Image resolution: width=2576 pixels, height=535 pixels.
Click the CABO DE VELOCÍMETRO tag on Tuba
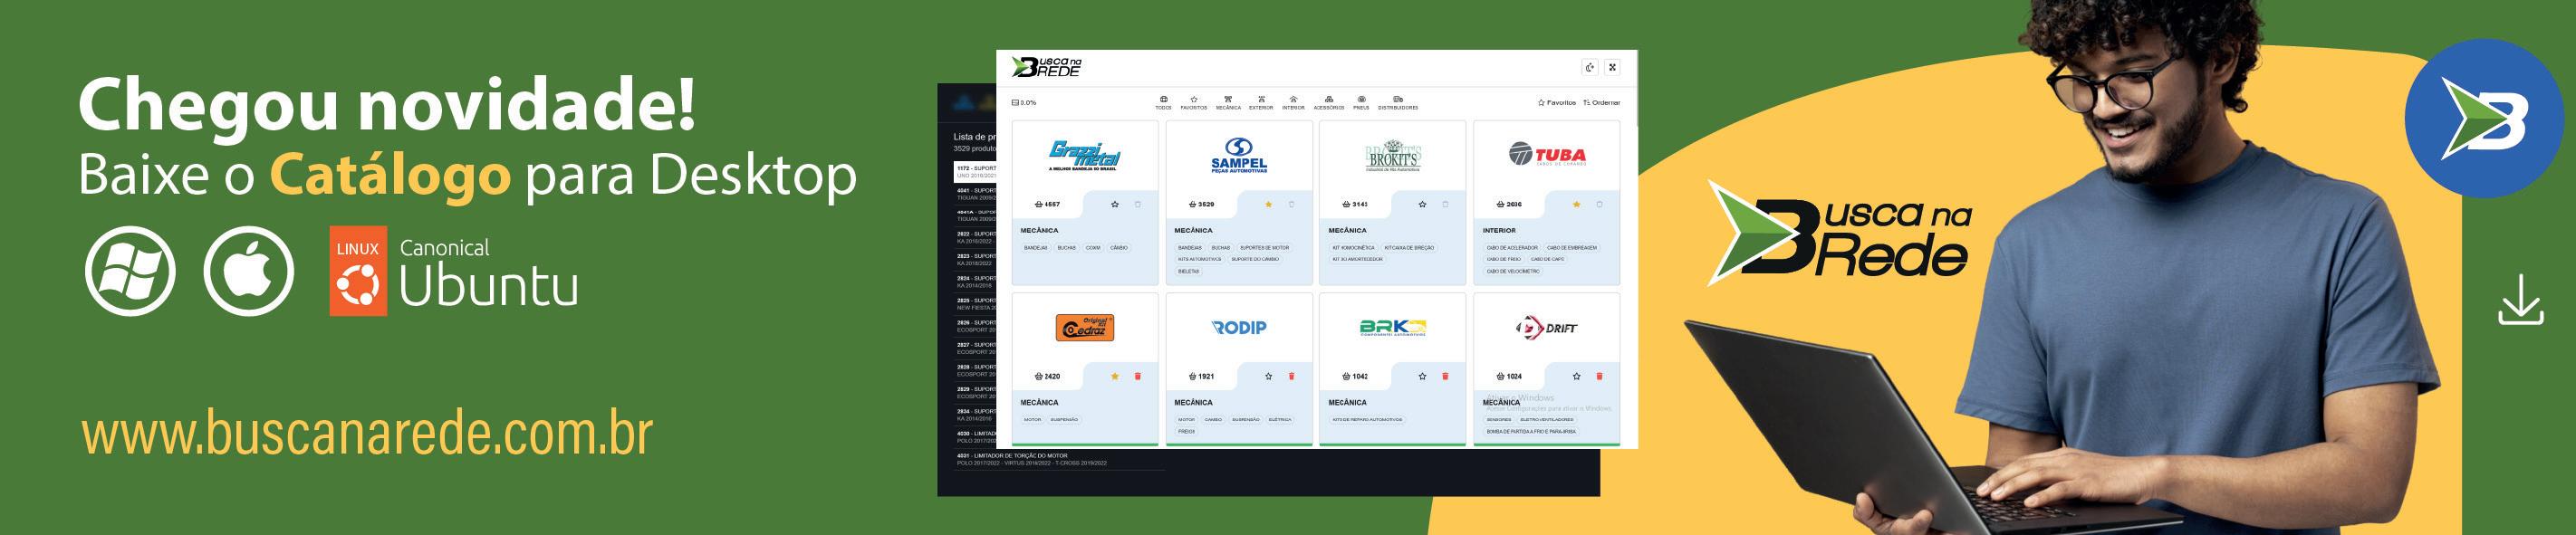coord(1512,271)
